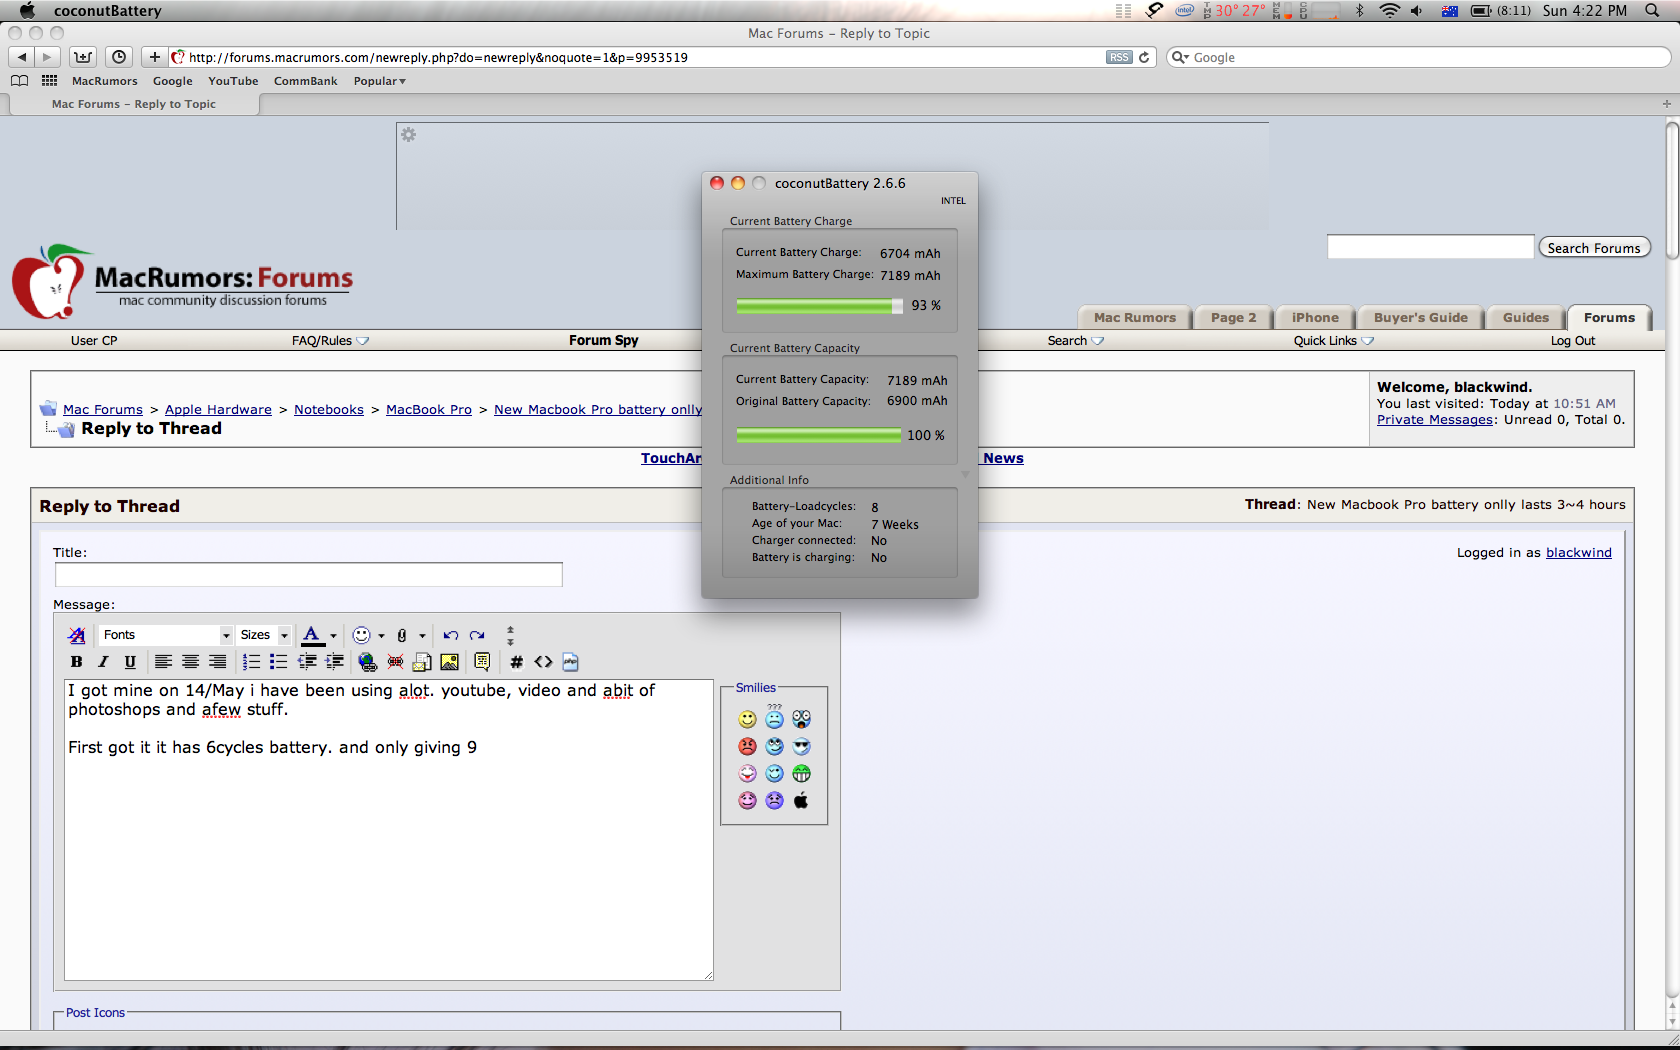
Task: Insert the confused ??? smiley
Action: (774, 717)
